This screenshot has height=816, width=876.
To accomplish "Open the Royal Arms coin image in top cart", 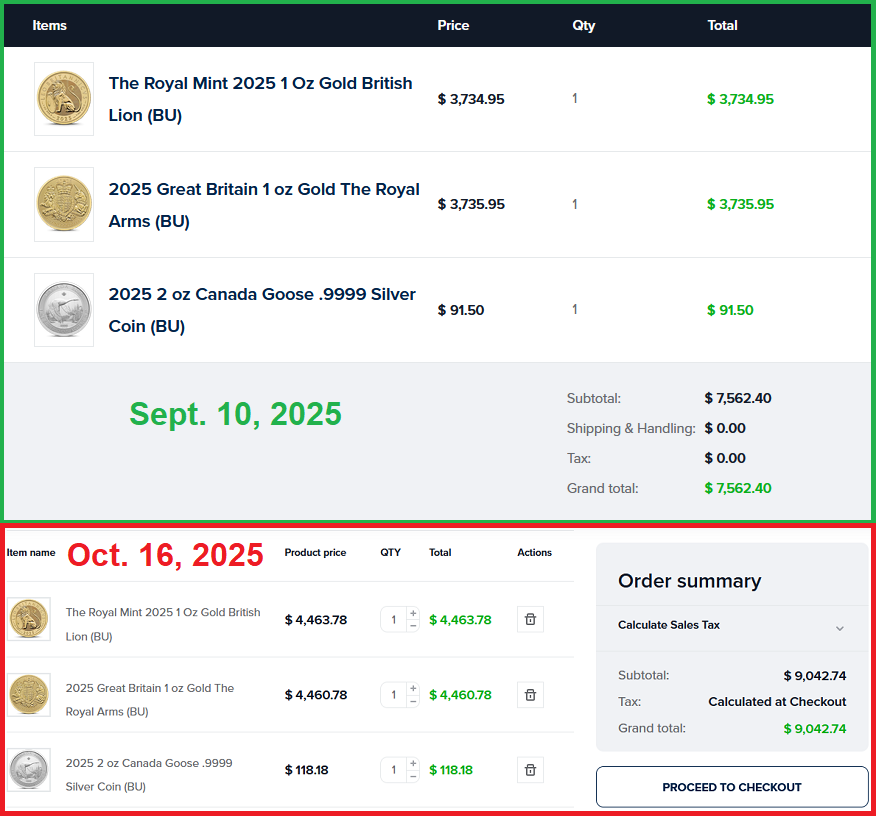I will [x=64, y=204].
